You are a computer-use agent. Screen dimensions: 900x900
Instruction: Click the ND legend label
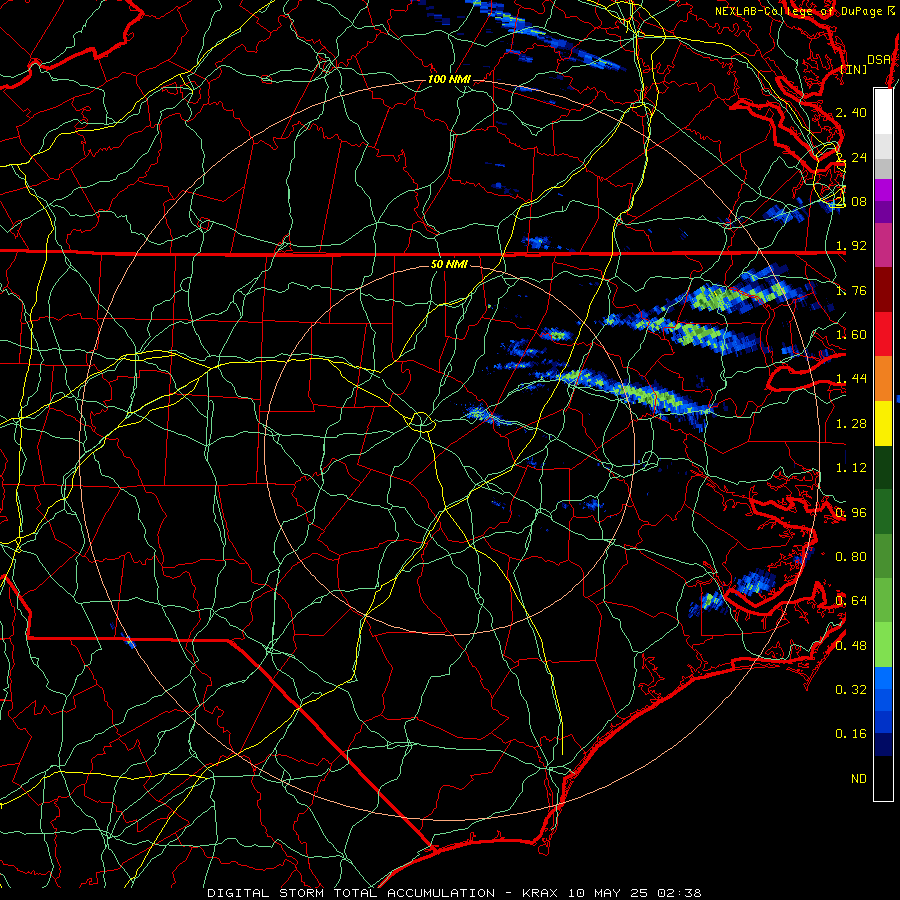click(859, 779)
